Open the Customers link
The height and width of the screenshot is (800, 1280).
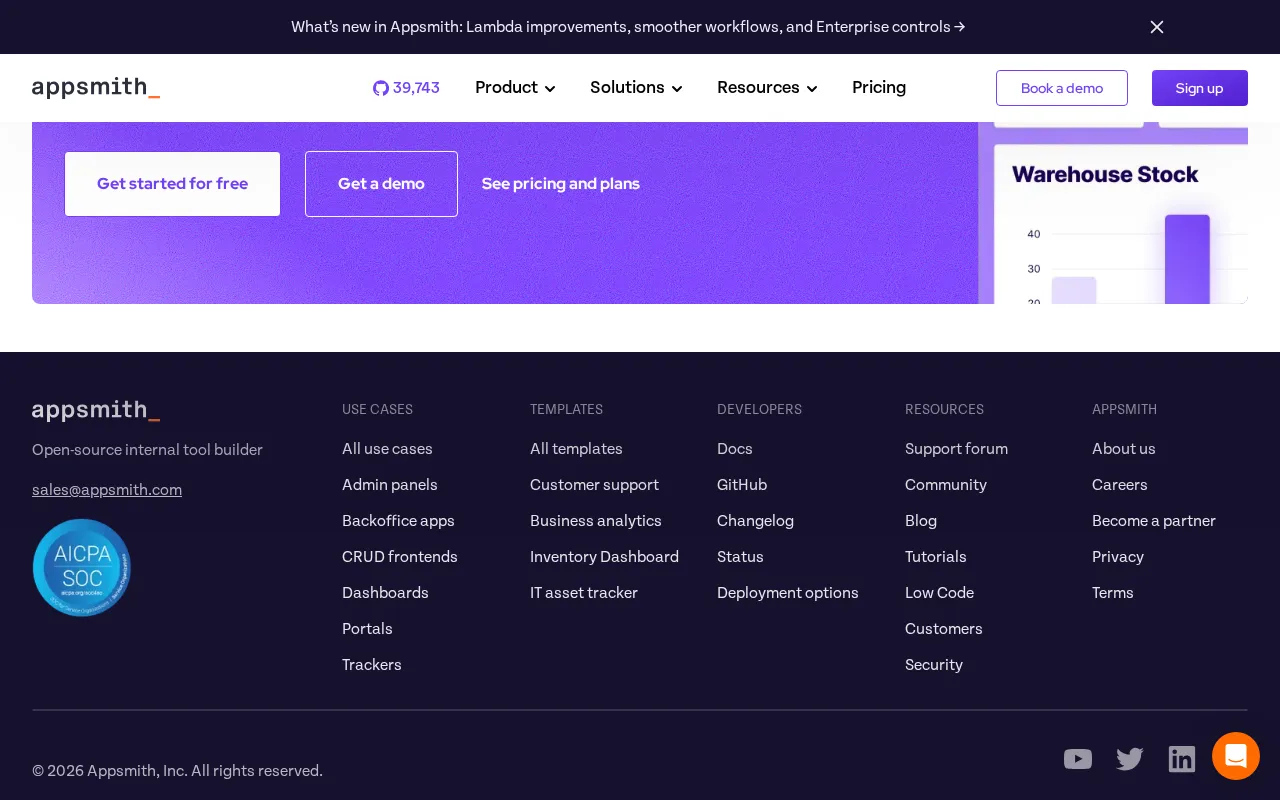[944, 629]
